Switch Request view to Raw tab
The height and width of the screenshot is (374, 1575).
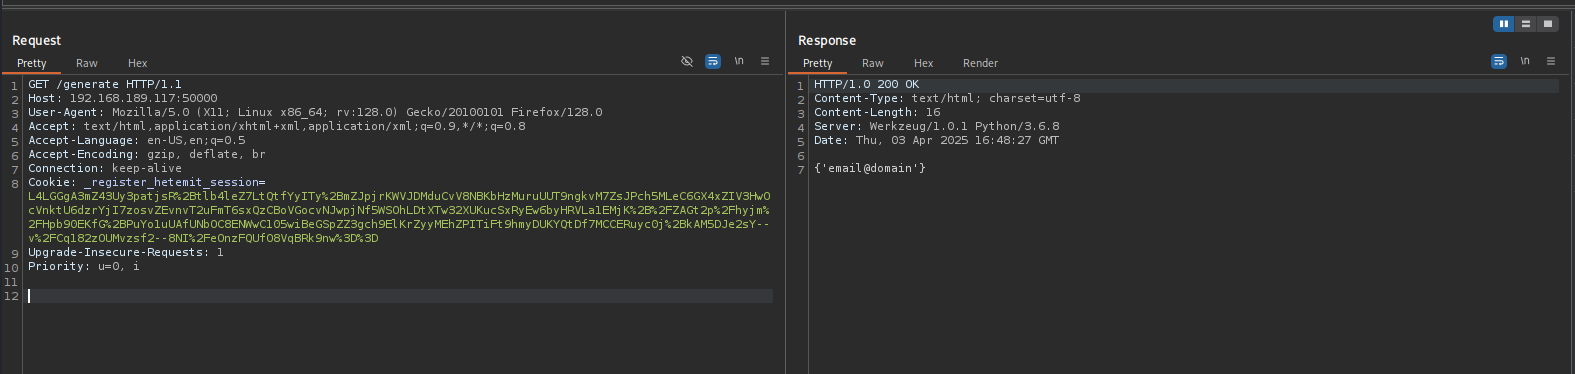87,63
